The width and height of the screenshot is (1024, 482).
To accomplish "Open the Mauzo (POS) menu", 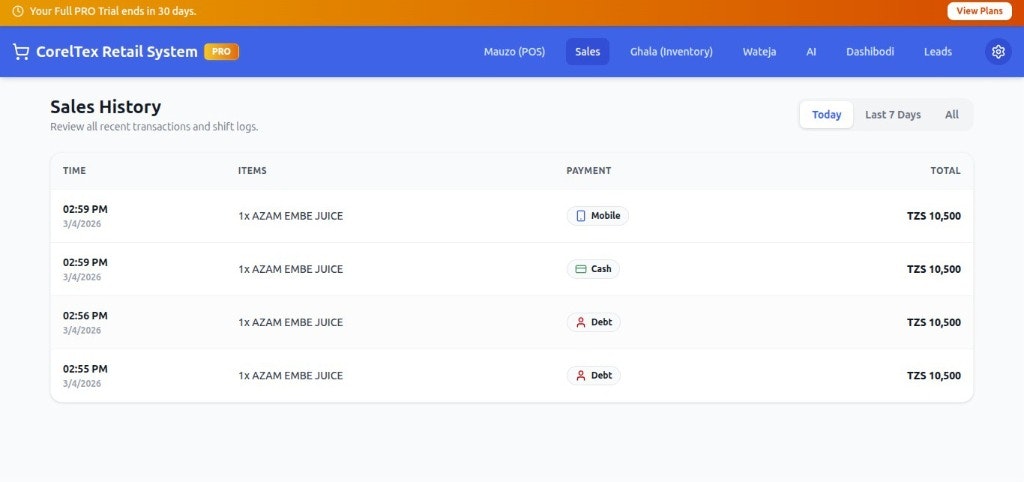I will [x=515, y=52].
